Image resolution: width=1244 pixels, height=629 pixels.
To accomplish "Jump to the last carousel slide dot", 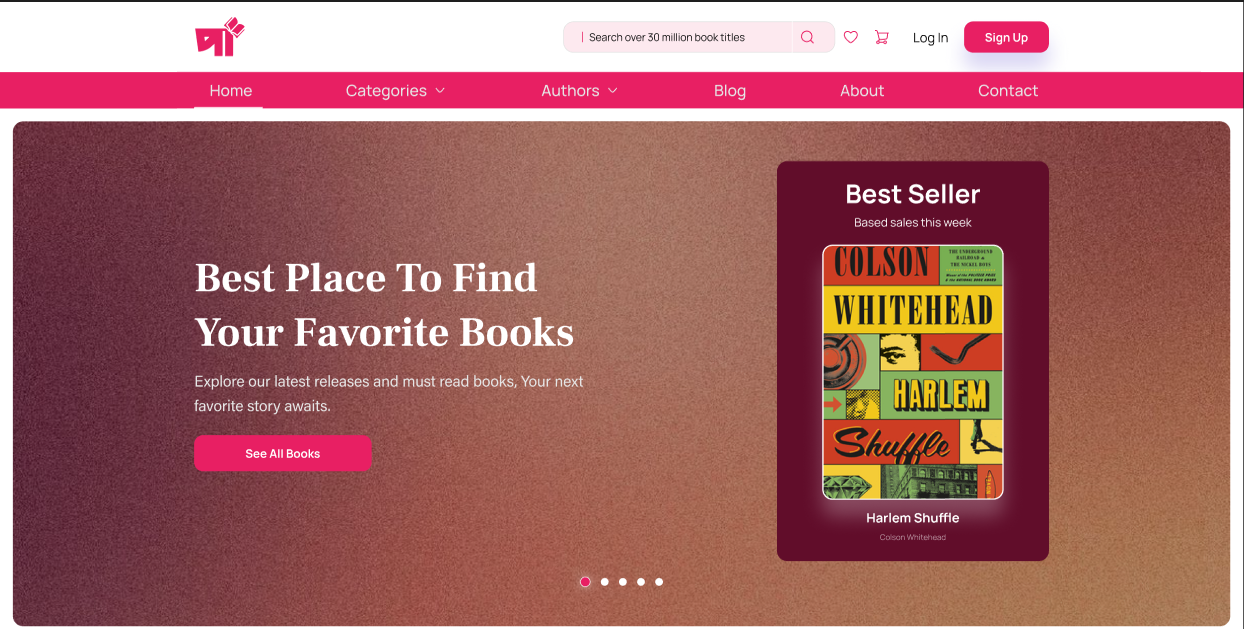I will coord(659,582).
